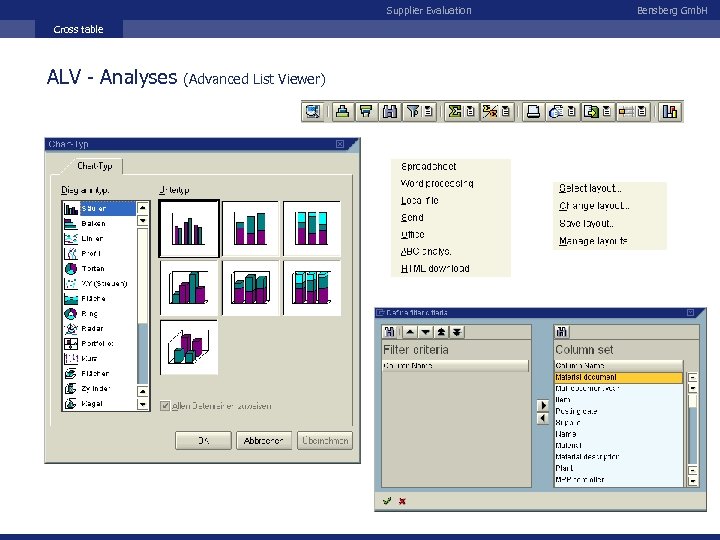Open the dropdown next to the Export icon
The height and width of the screenshot is (540, 720).
(607, 112)
